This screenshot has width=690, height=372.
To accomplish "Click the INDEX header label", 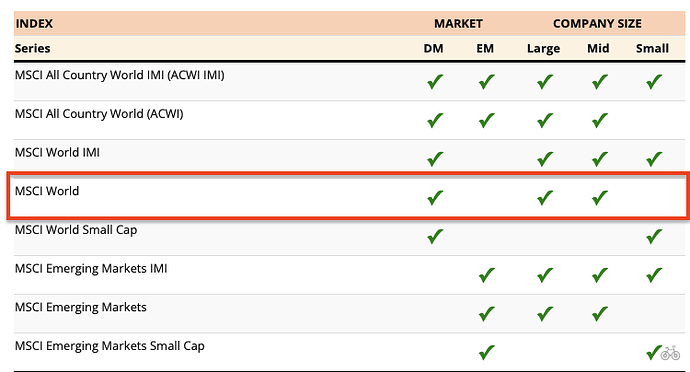I will [x=34, y=24].
